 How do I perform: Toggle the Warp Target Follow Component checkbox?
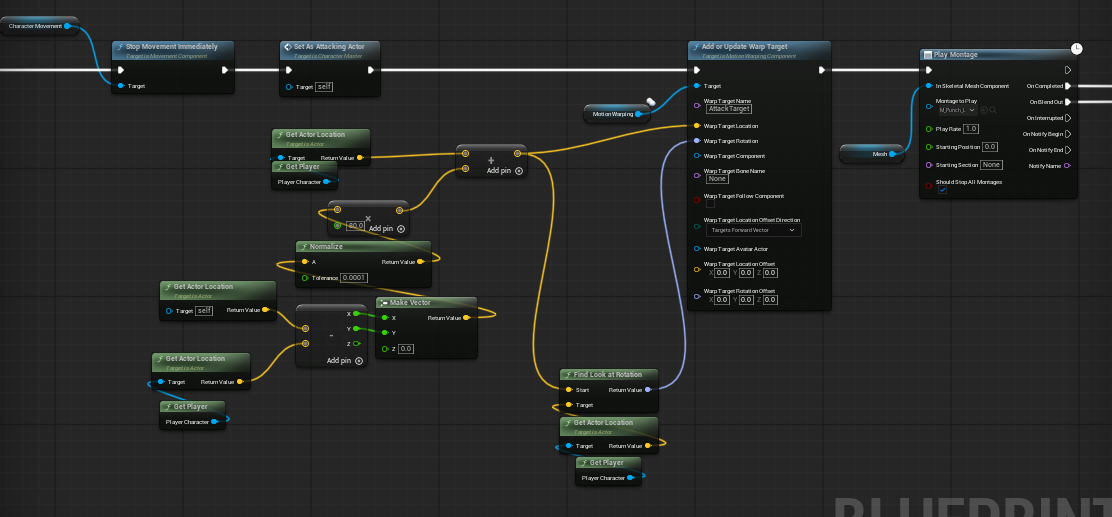711,204
